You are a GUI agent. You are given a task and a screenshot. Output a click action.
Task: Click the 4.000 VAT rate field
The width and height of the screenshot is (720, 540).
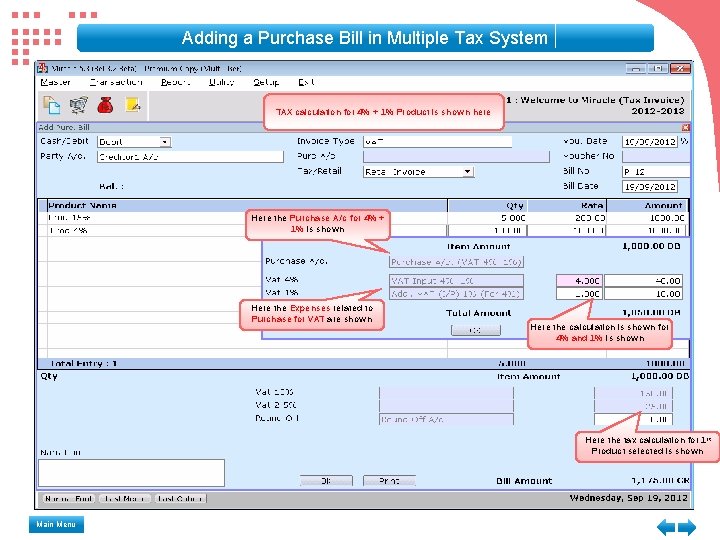click(x=579, y=281)
